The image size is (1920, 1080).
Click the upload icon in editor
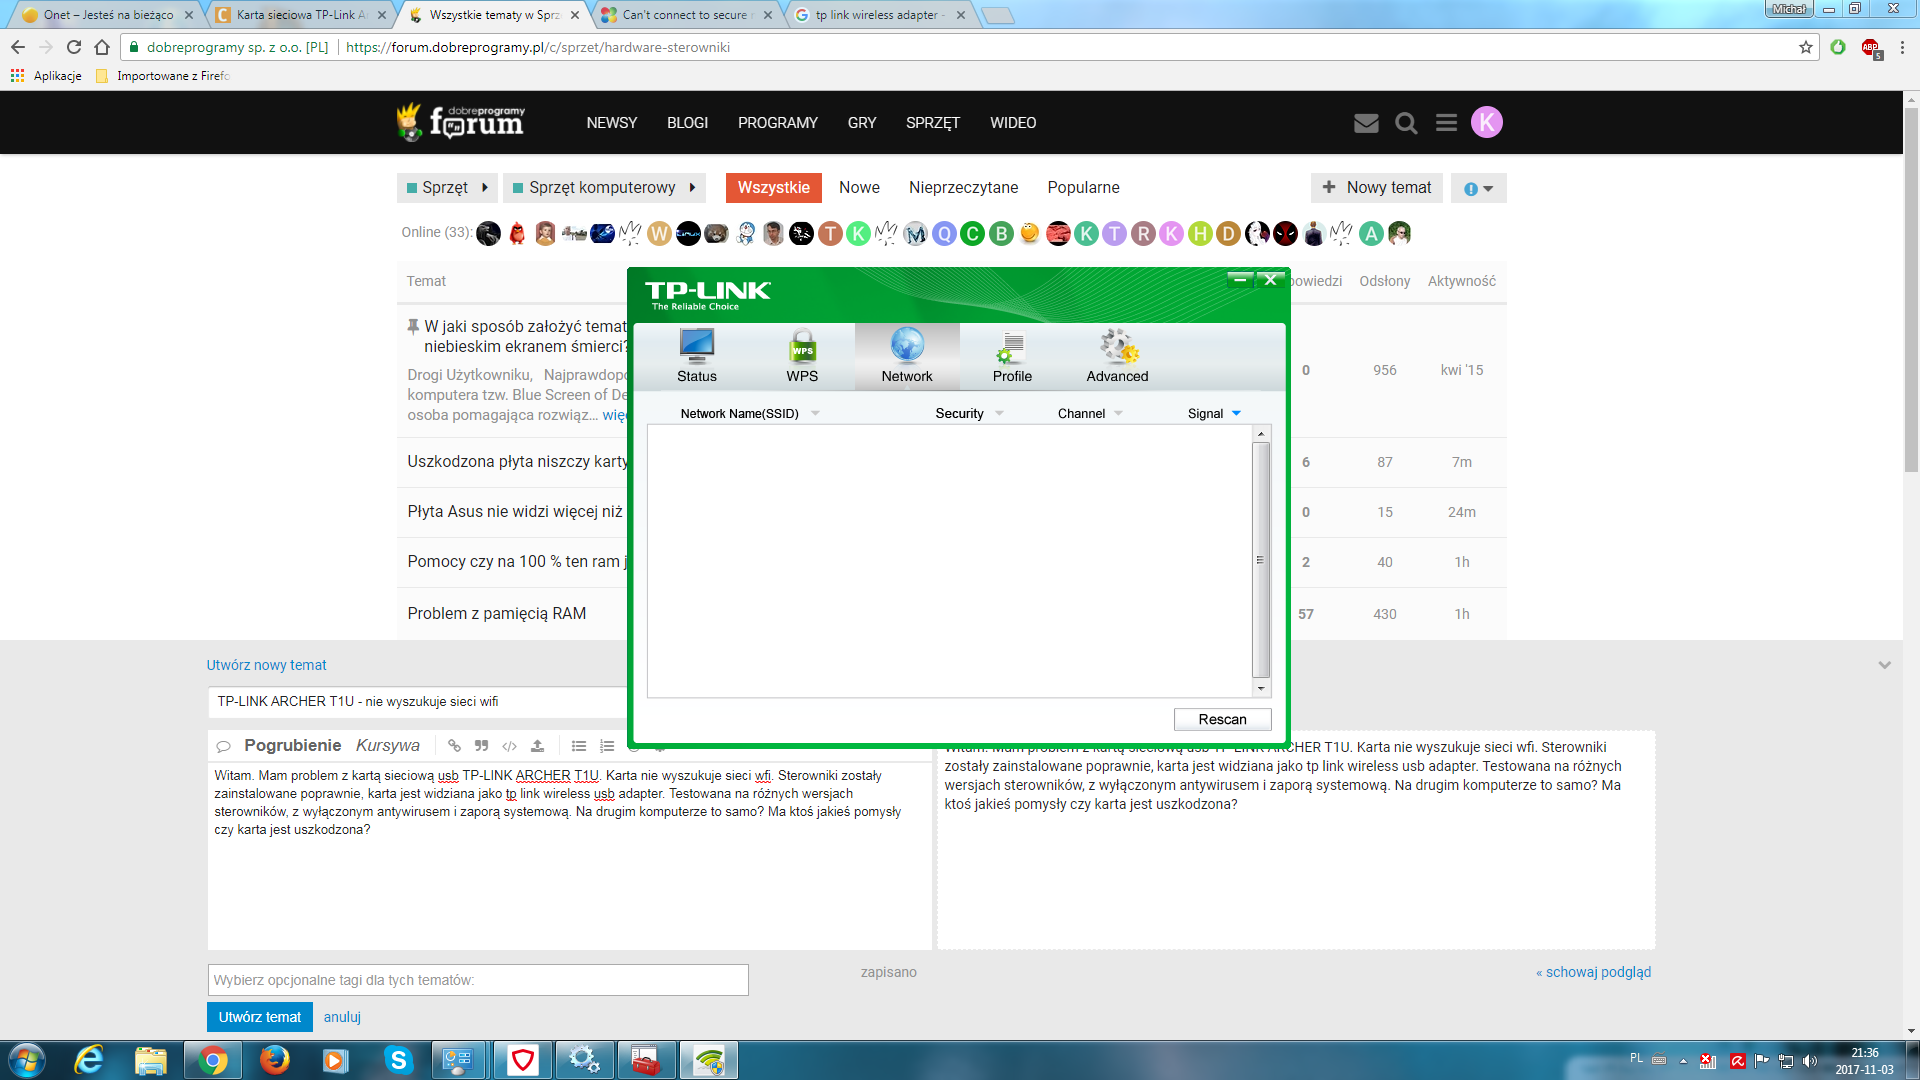537,746
